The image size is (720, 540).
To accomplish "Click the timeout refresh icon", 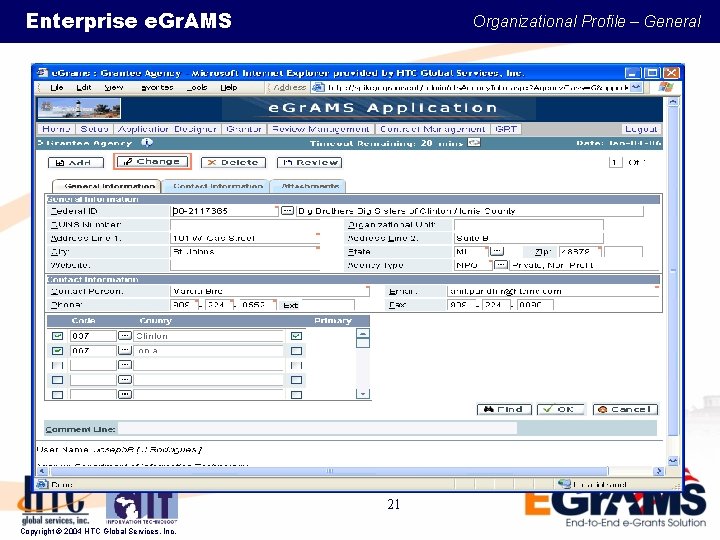I will pyautogui.click(x=474, y=142).
